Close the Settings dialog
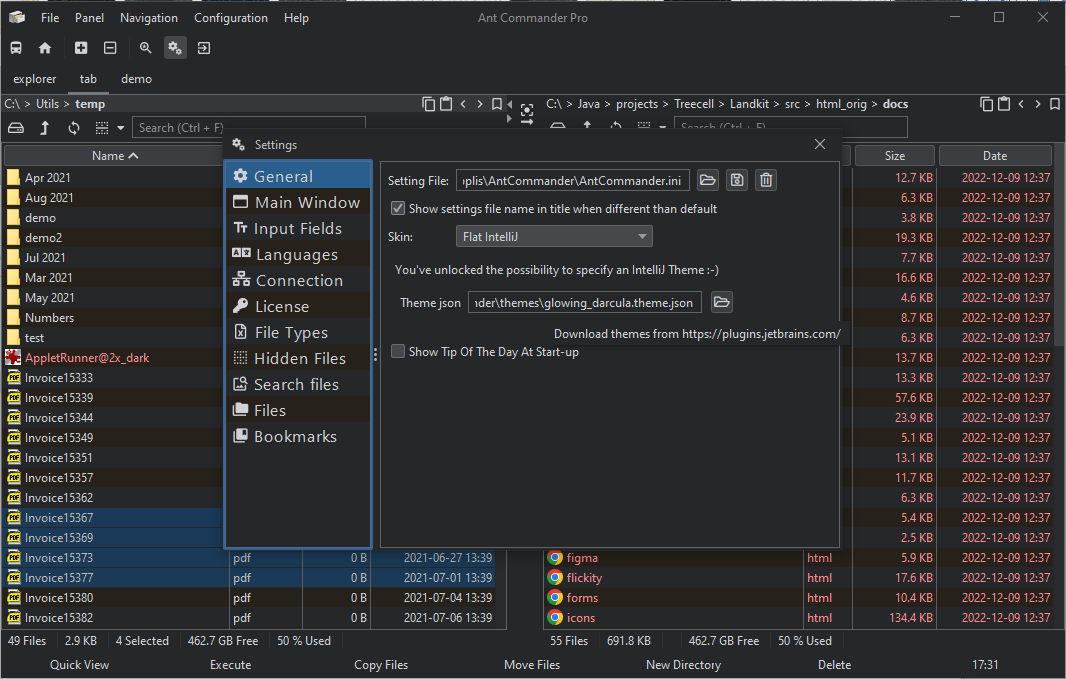This screenshot has height=679, width=1066. 820,144
